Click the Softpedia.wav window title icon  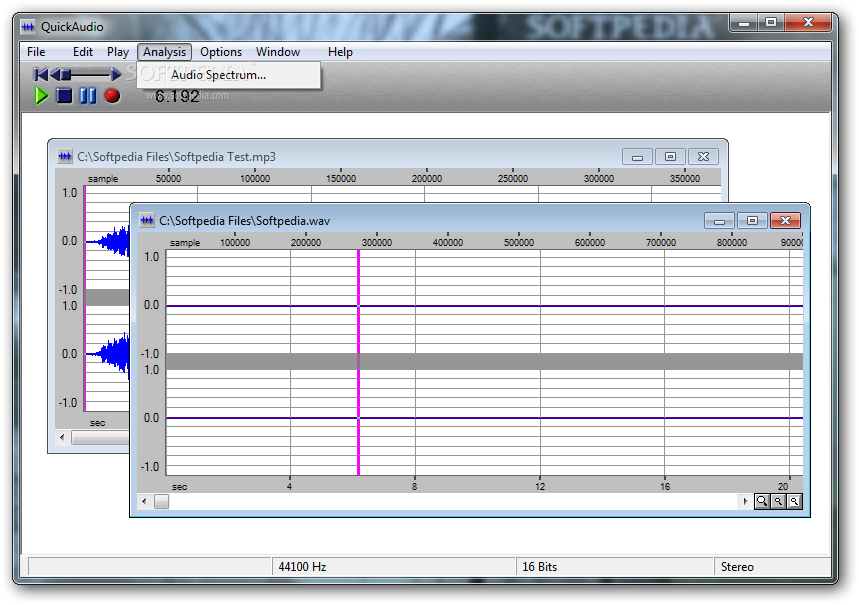146,220
